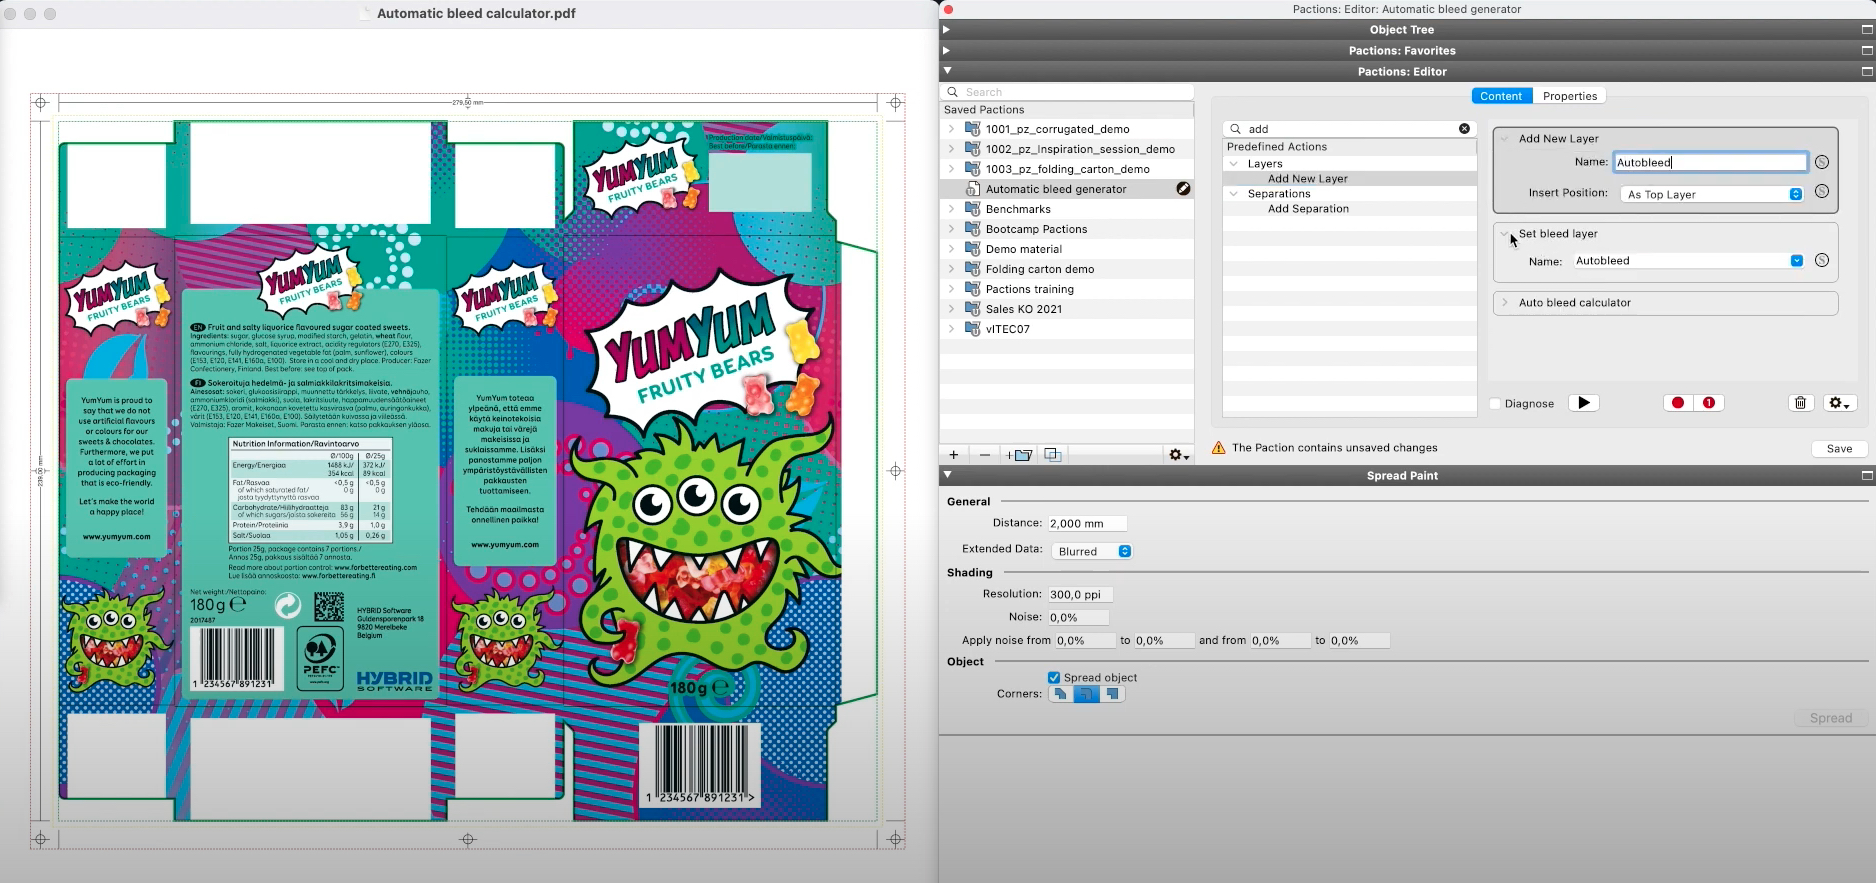Viewport: 1876px width, 883px height.
Task: Click Benchmarks Paction folder icon
Action: click(x=972, y=209)
